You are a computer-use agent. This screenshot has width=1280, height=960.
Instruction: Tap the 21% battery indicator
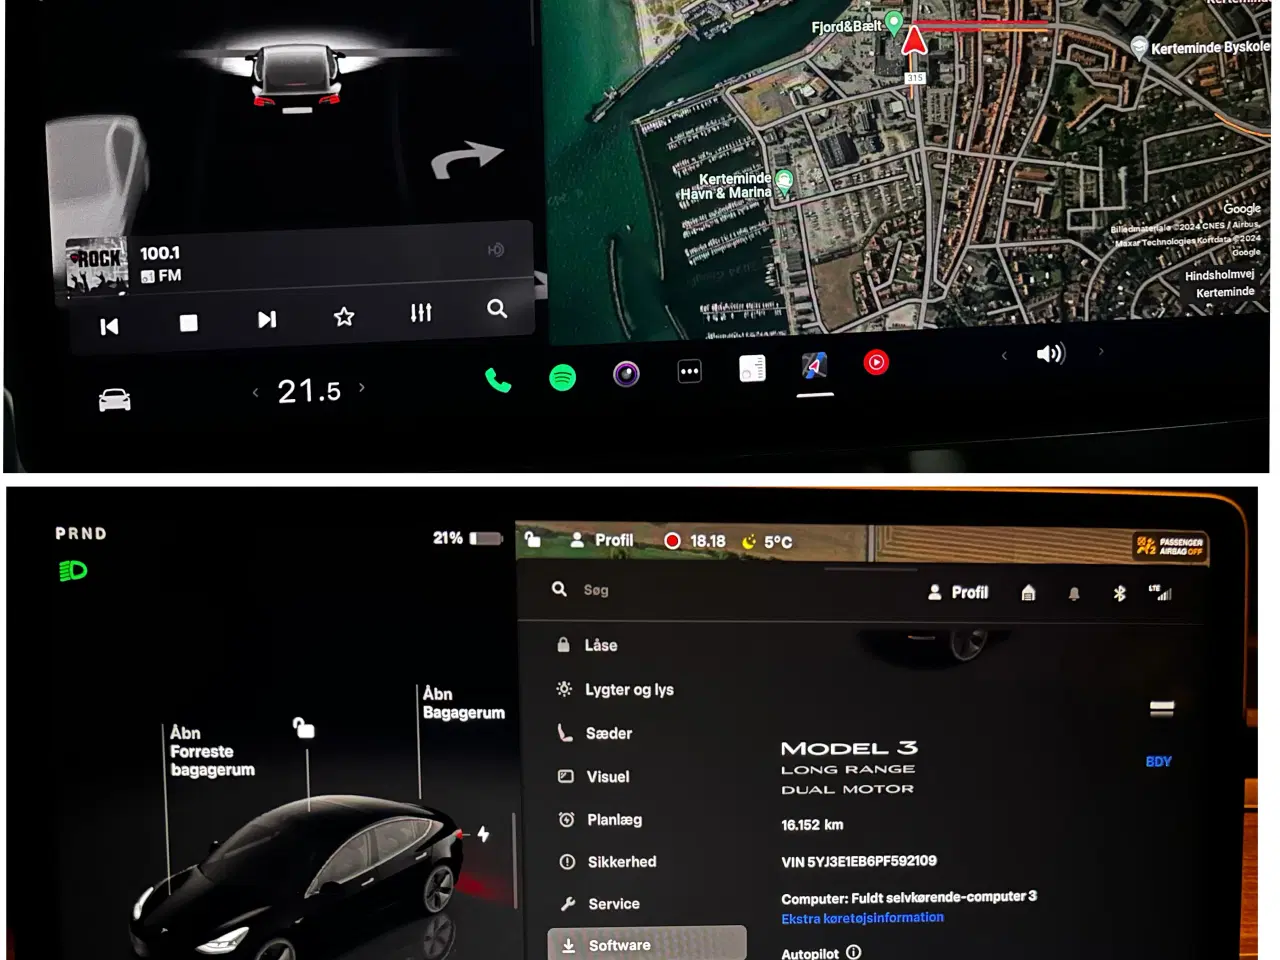click(x=467, y=538)
